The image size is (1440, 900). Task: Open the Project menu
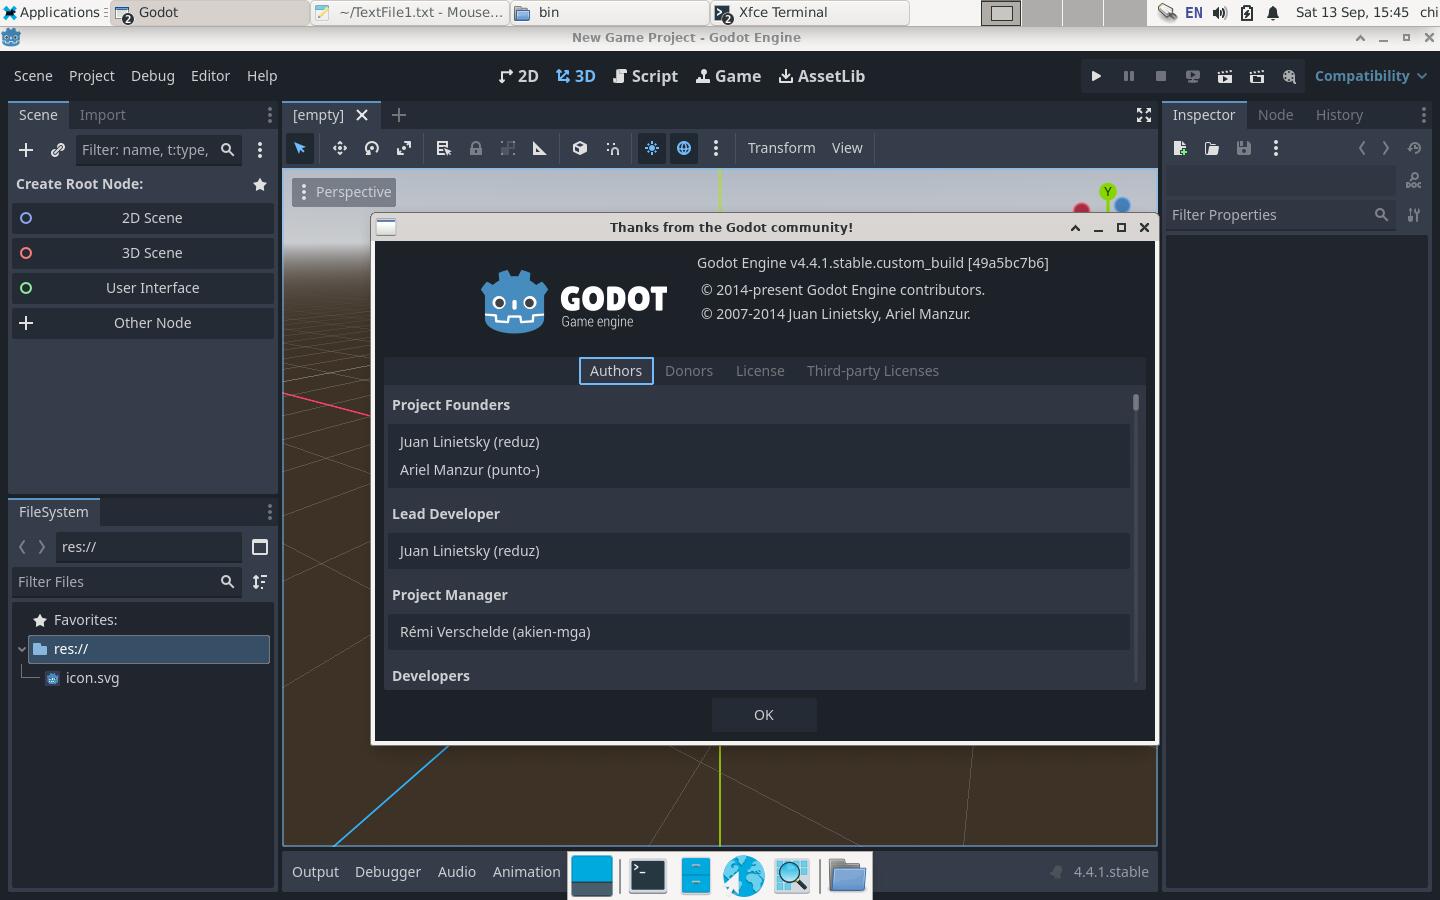92,76
